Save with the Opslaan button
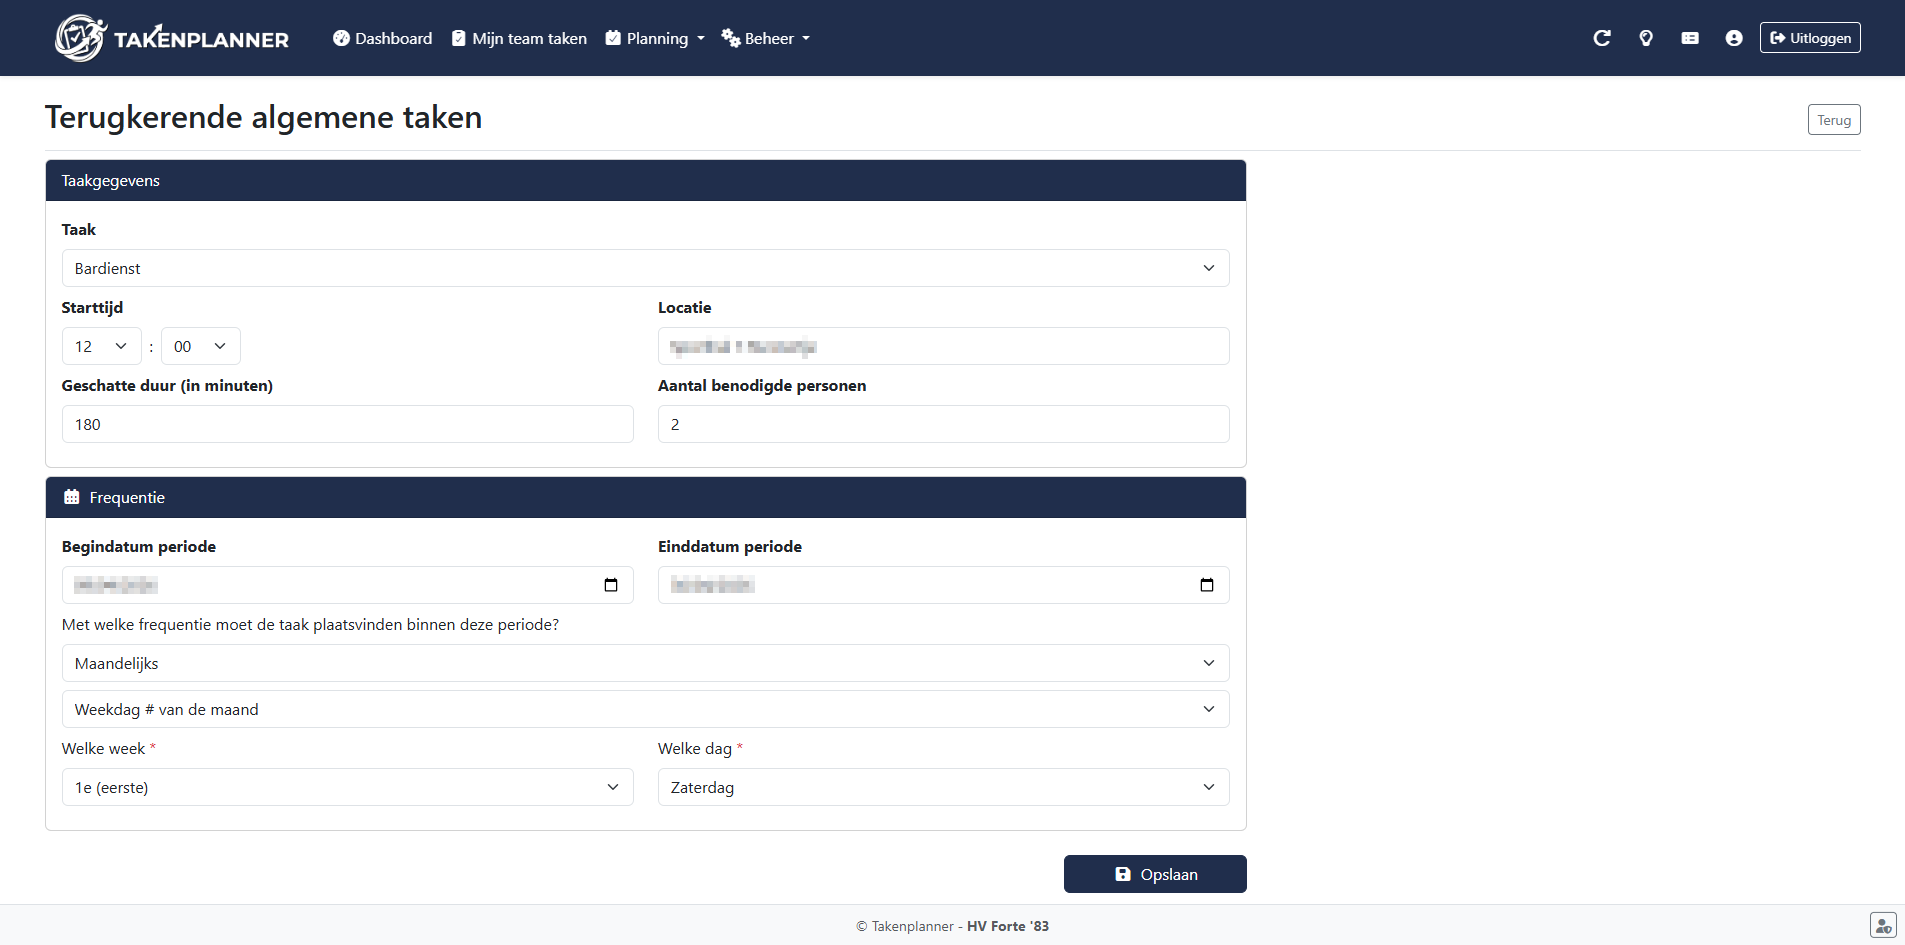Screen dimensions: 1905x945 pyautogui.click(x=1155, y=873)
